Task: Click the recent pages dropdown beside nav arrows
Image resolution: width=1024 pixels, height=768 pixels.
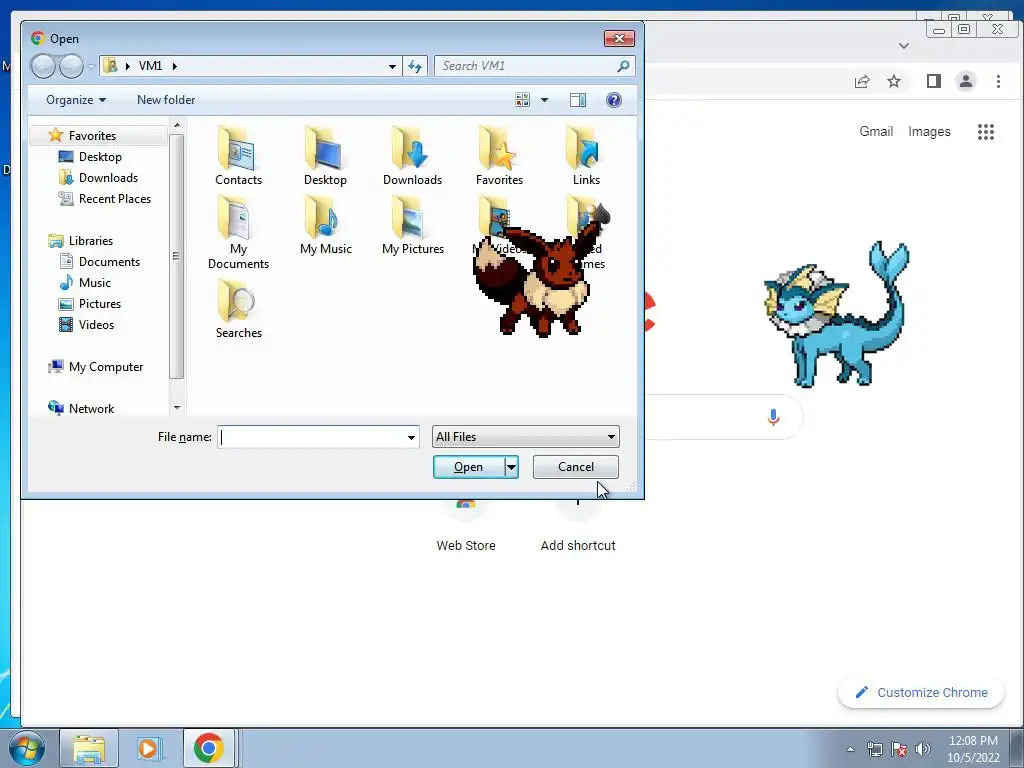Action: click(x=91, y=66)
